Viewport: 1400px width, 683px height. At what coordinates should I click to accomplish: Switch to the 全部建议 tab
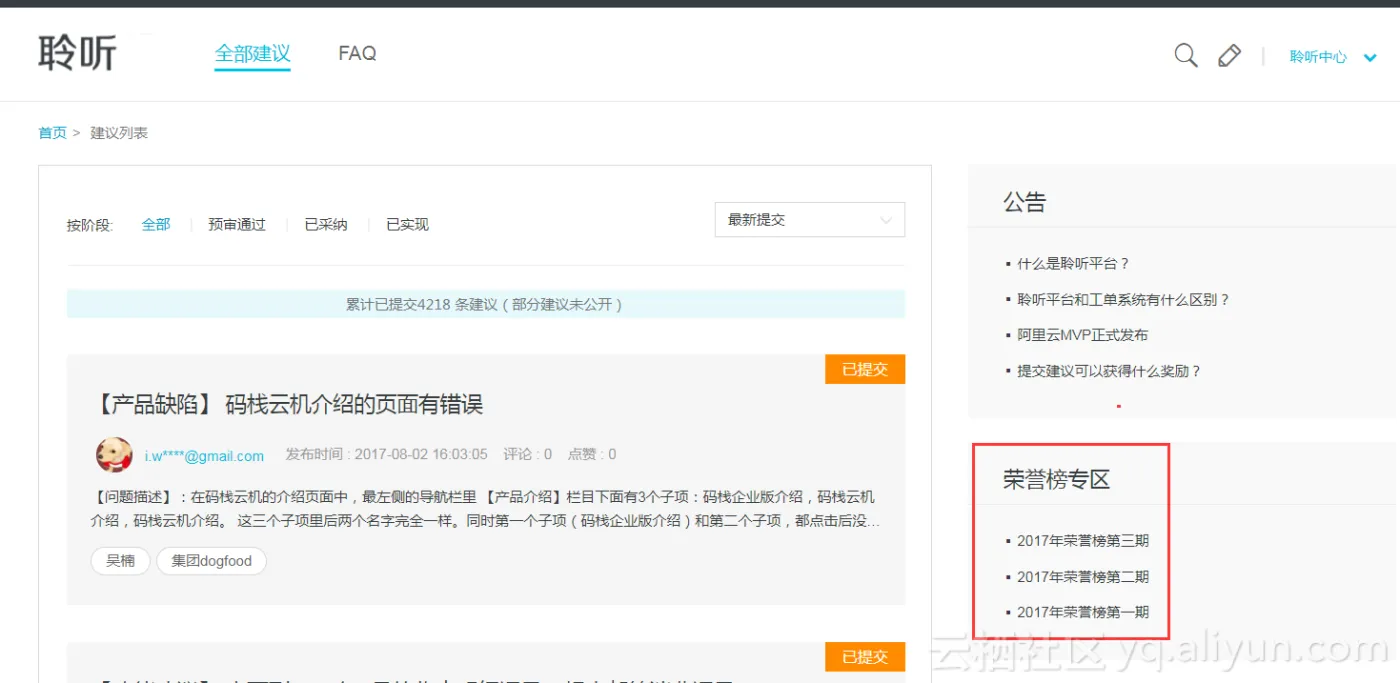[252, 54]
